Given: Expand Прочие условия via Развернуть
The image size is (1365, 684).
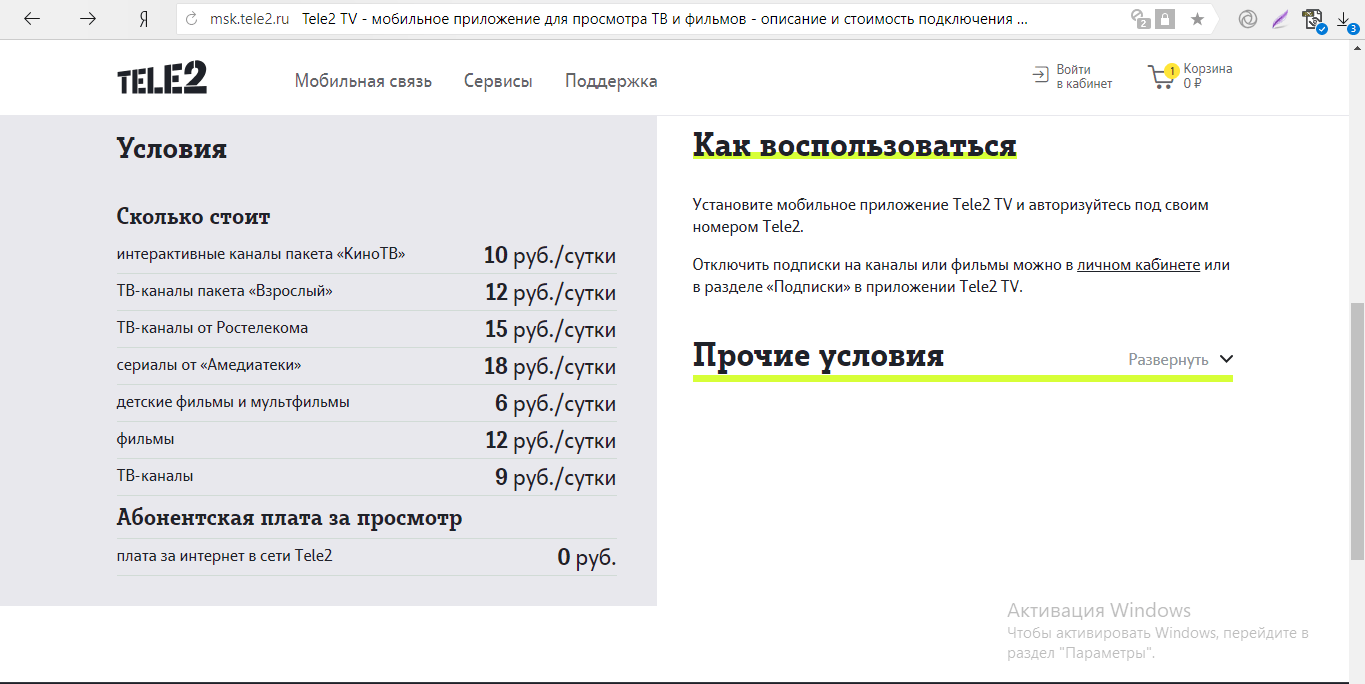Looking at the screenshot, I should pos(1168,360).
